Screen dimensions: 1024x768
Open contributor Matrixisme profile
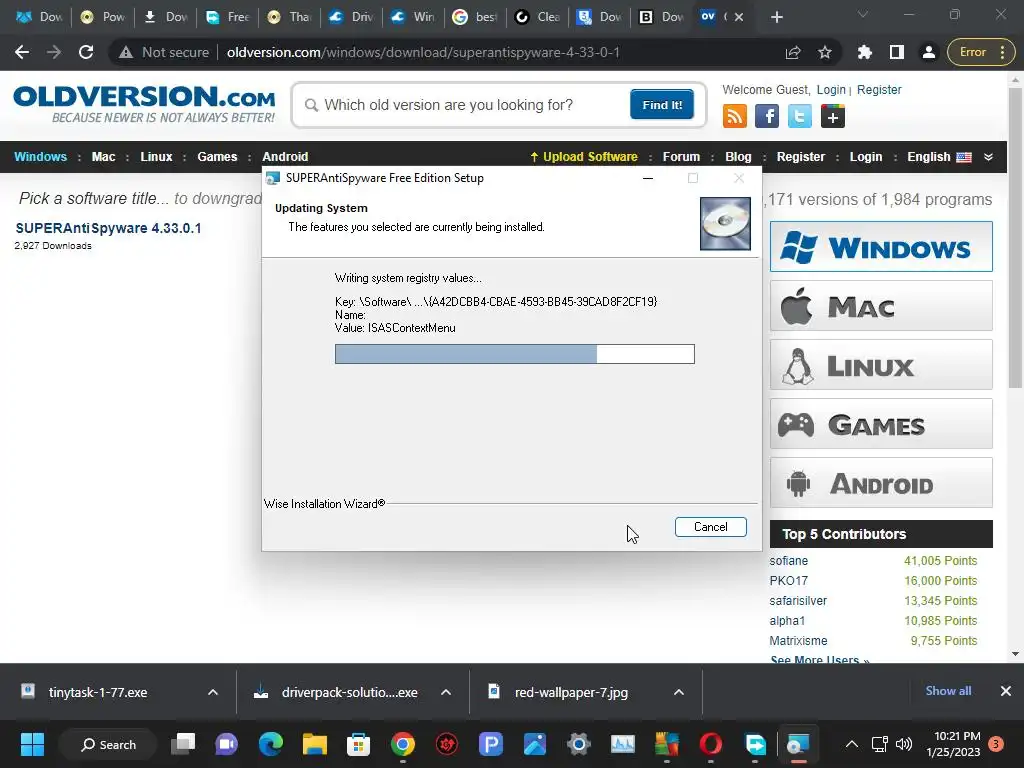point(798,641)
